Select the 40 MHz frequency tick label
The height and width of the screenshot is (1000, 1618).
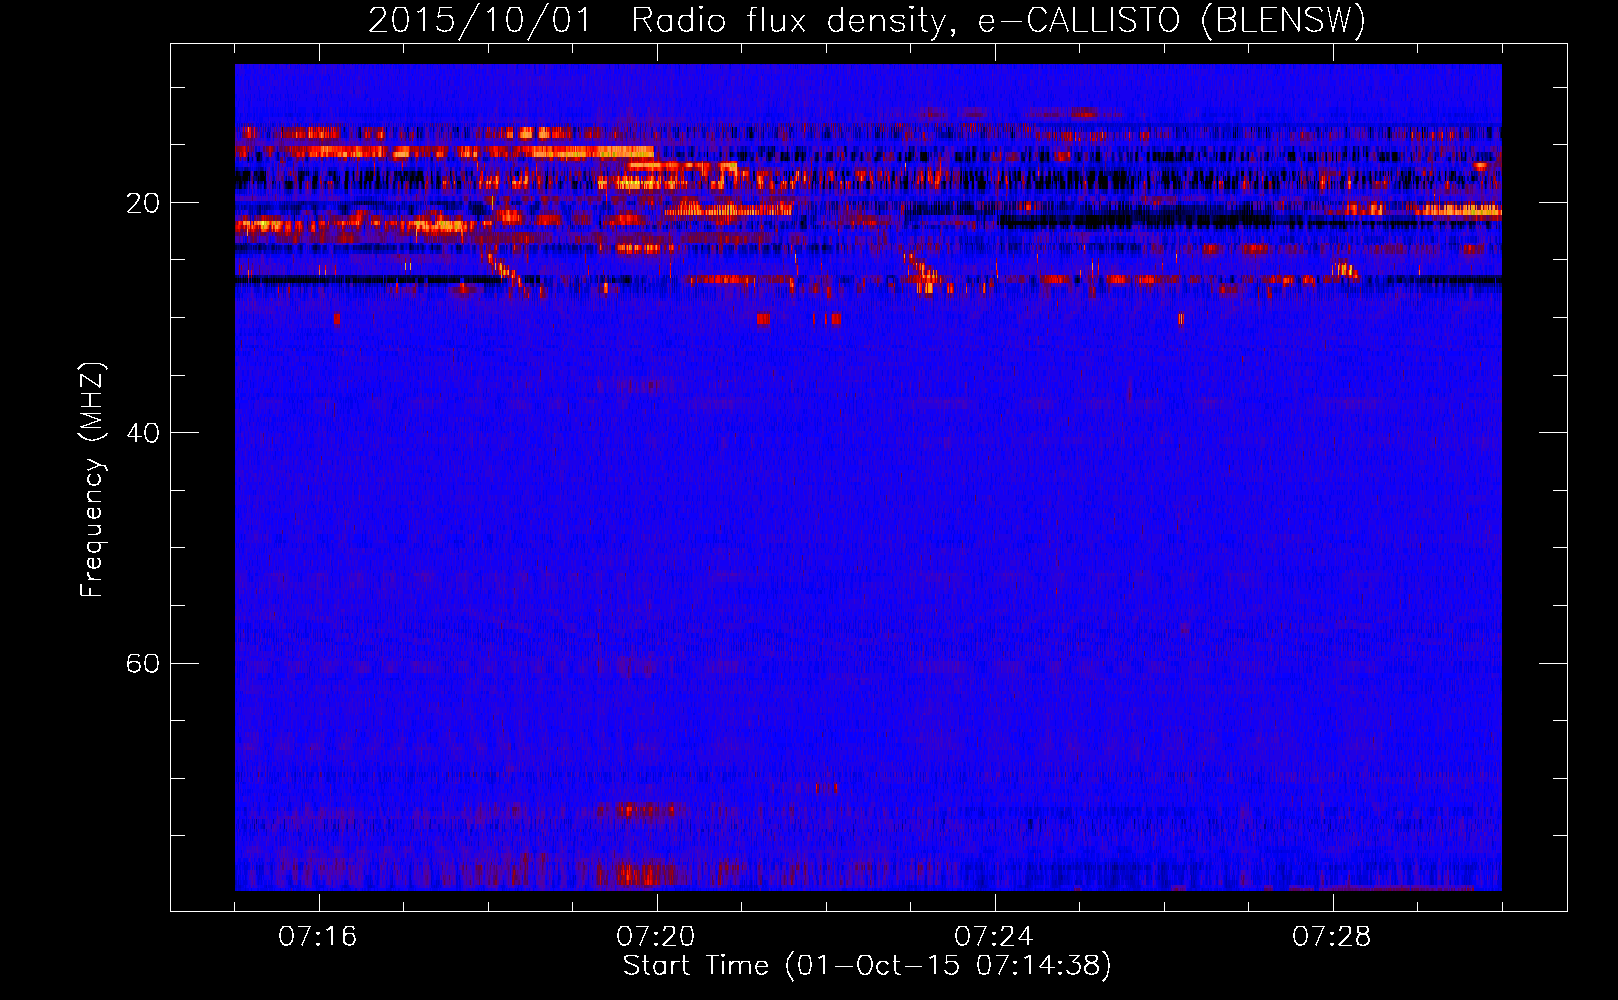[x=143, y=433]
